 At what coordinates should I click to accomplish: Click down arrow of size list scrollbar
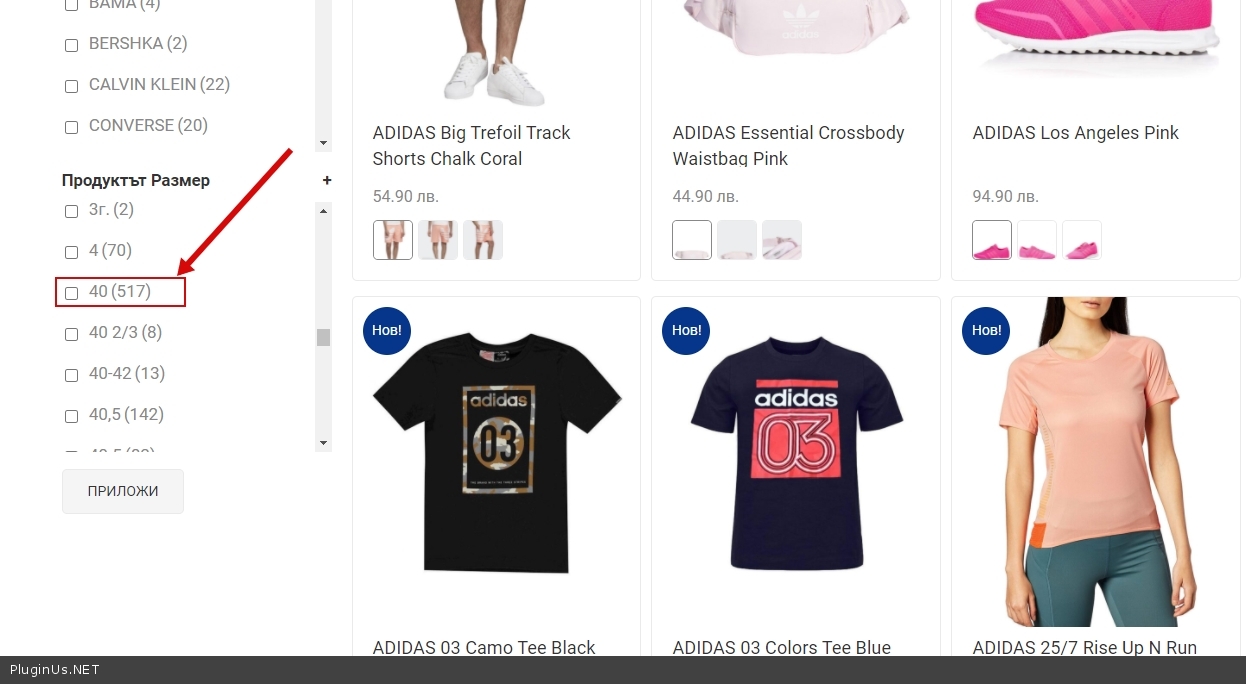323,443
